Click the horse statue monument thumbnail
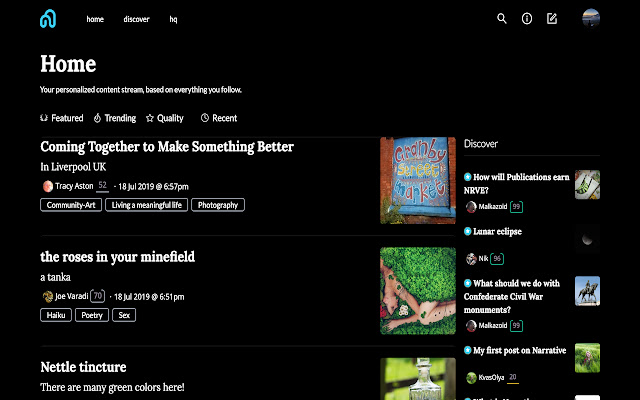 587,291
